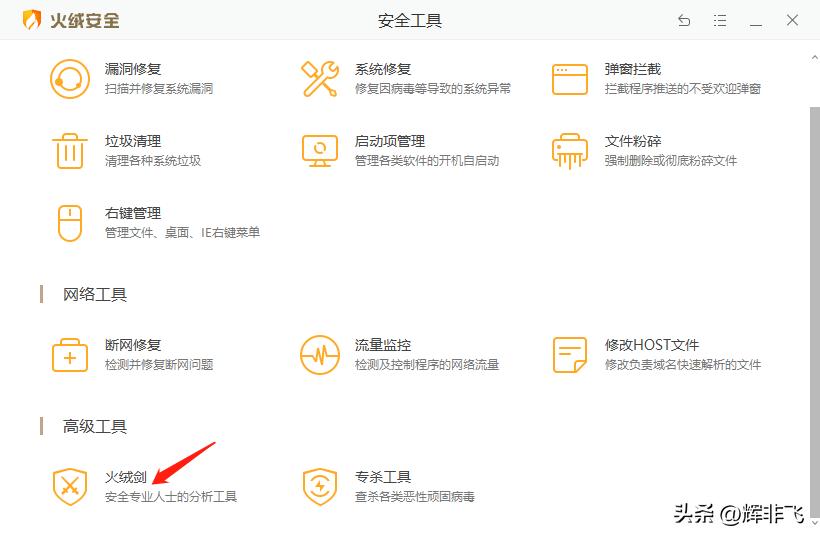Click the 漏洞修复 circular scan icon
This screenshot has height=540, width=820.
(x=70, y=79)
